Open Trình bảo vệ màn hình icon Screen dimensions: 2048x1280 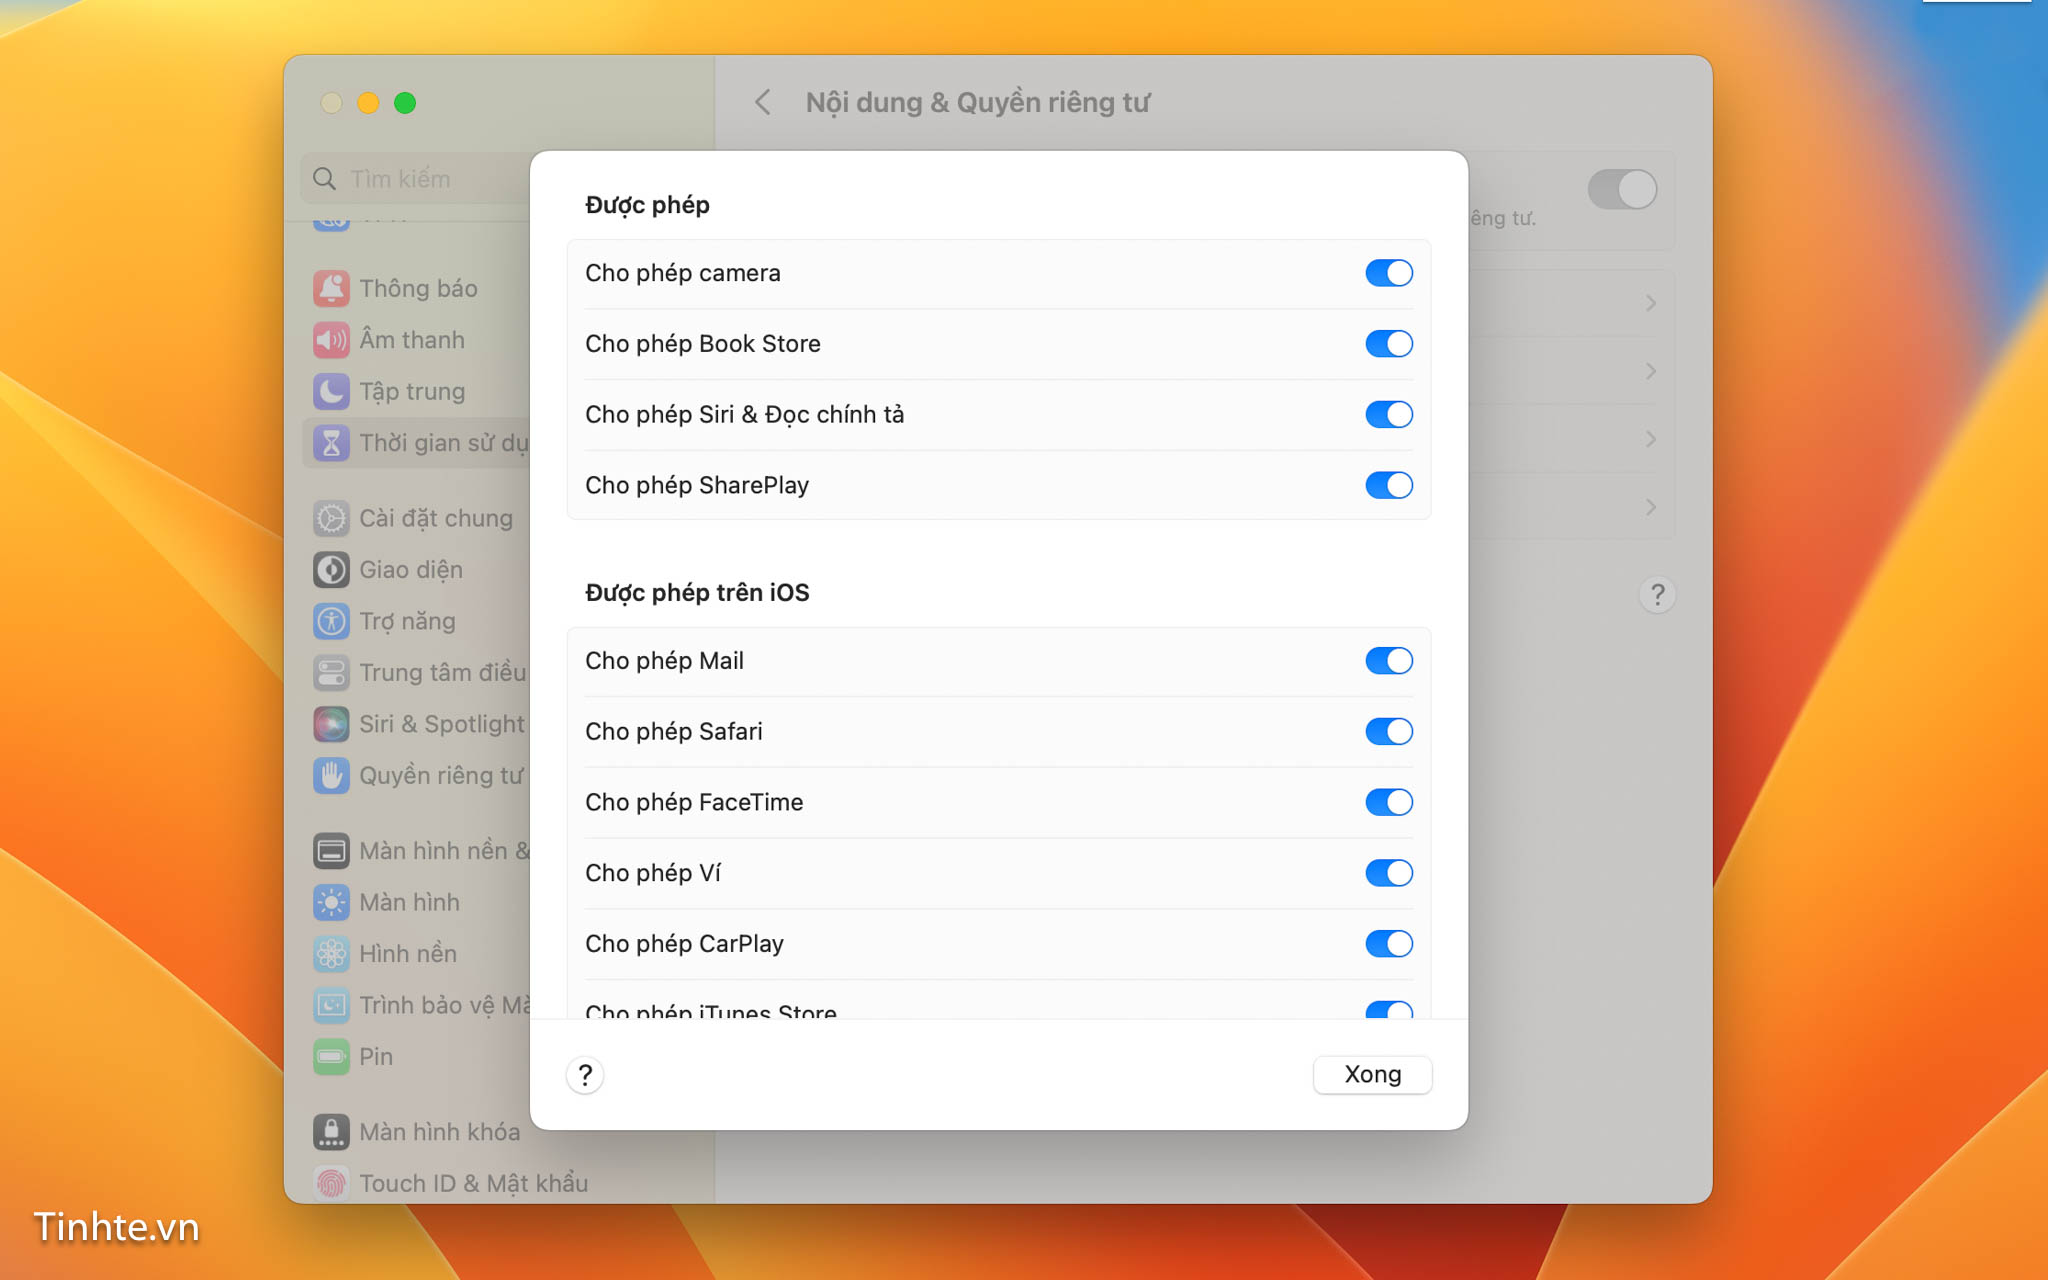pos(331,1005)
